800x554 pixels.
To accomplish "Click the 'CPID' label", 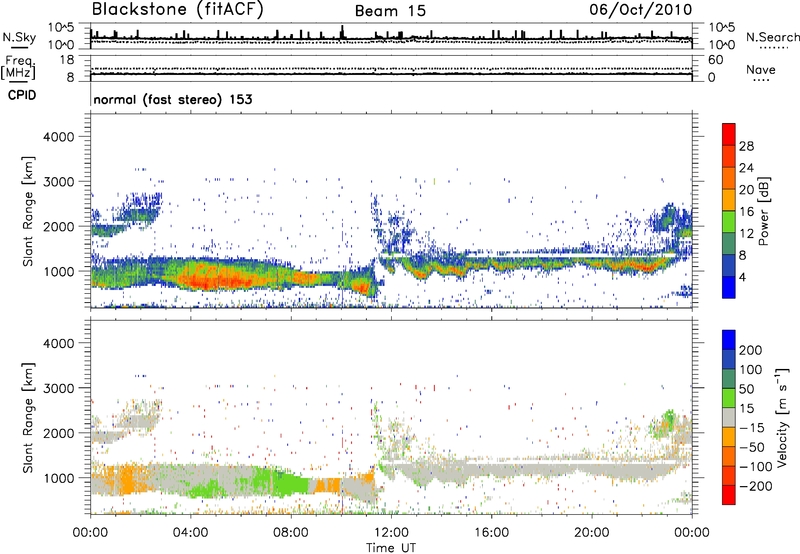I will 22,95.
